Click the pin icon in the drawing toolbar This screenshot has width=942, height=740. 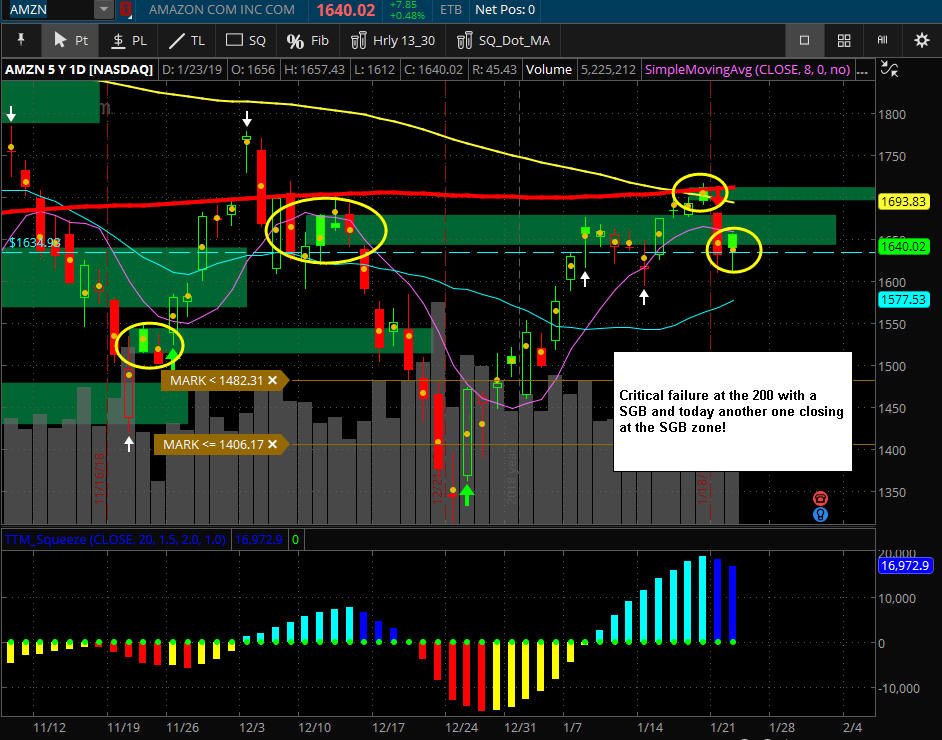point(21,40)
